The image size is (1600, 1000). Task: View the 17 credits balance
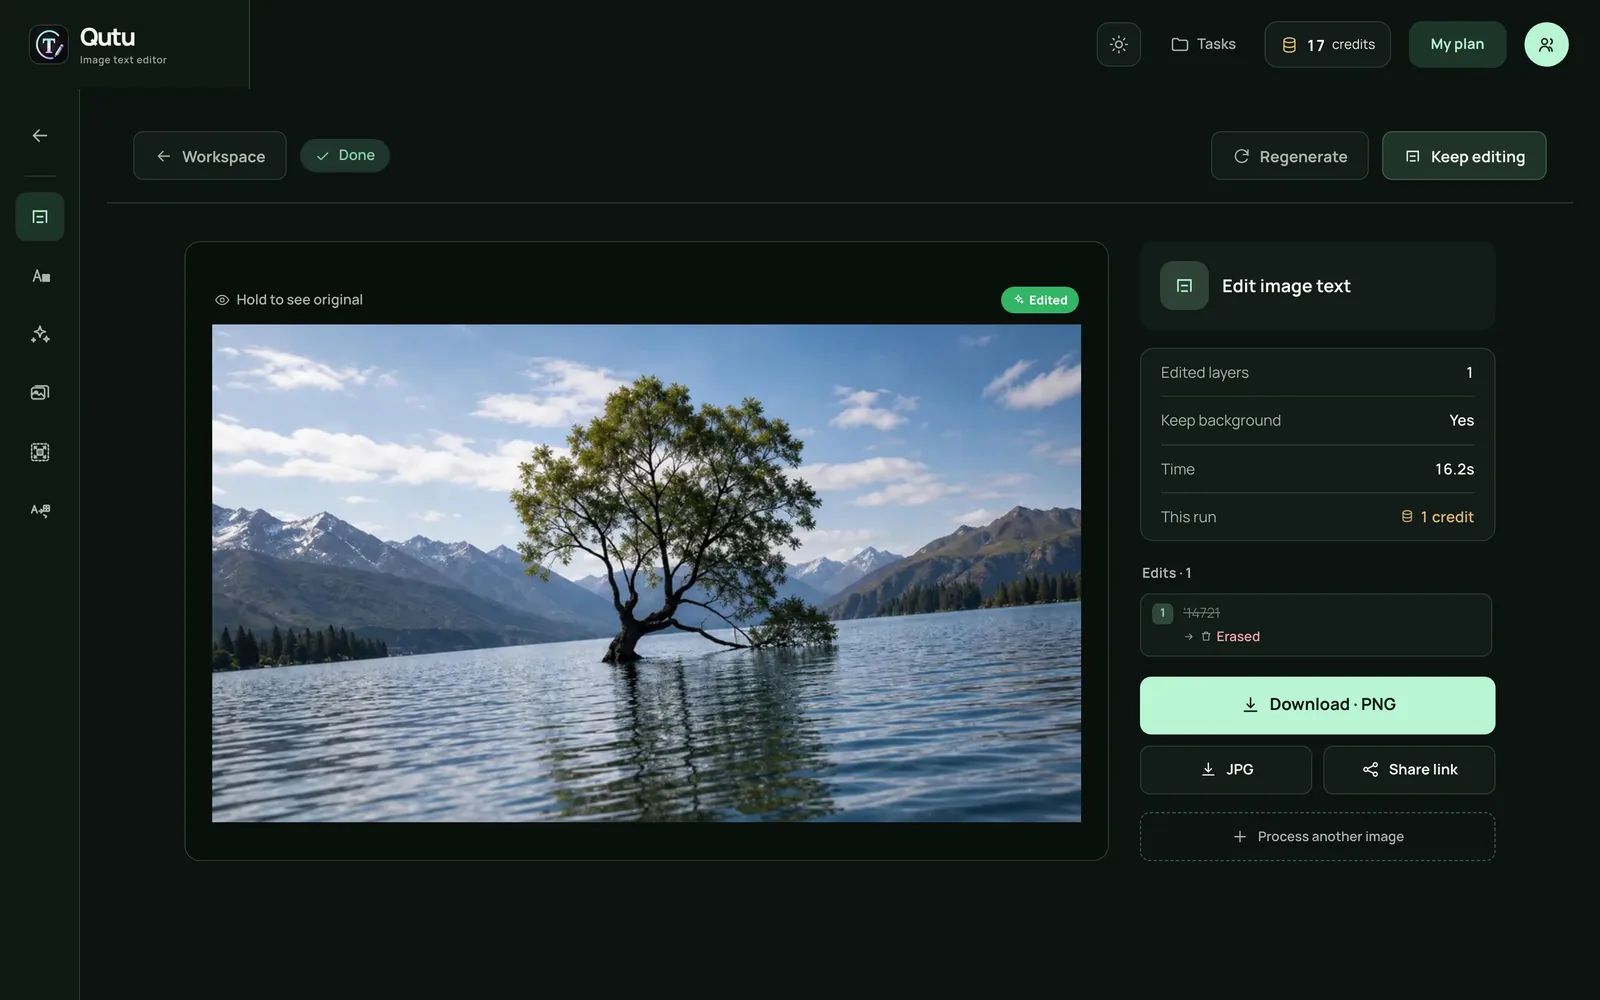point(1327,44)
